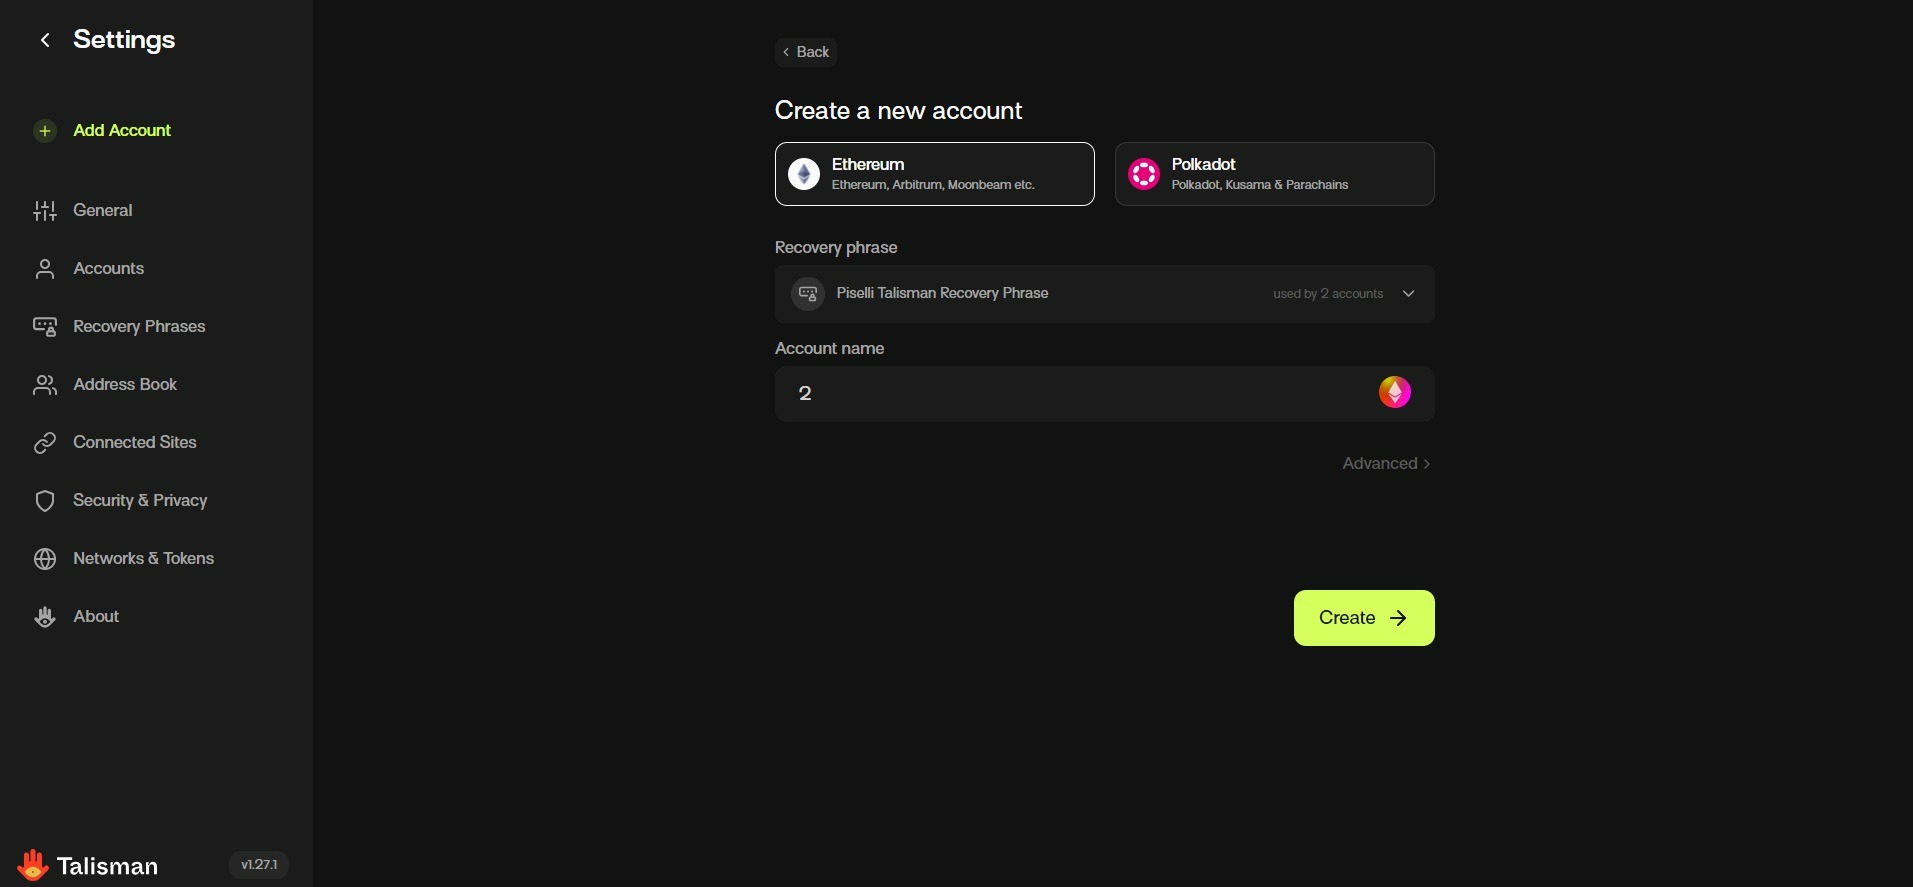Click the Ethereum diamond logo icon

click(x=804, y=174)
